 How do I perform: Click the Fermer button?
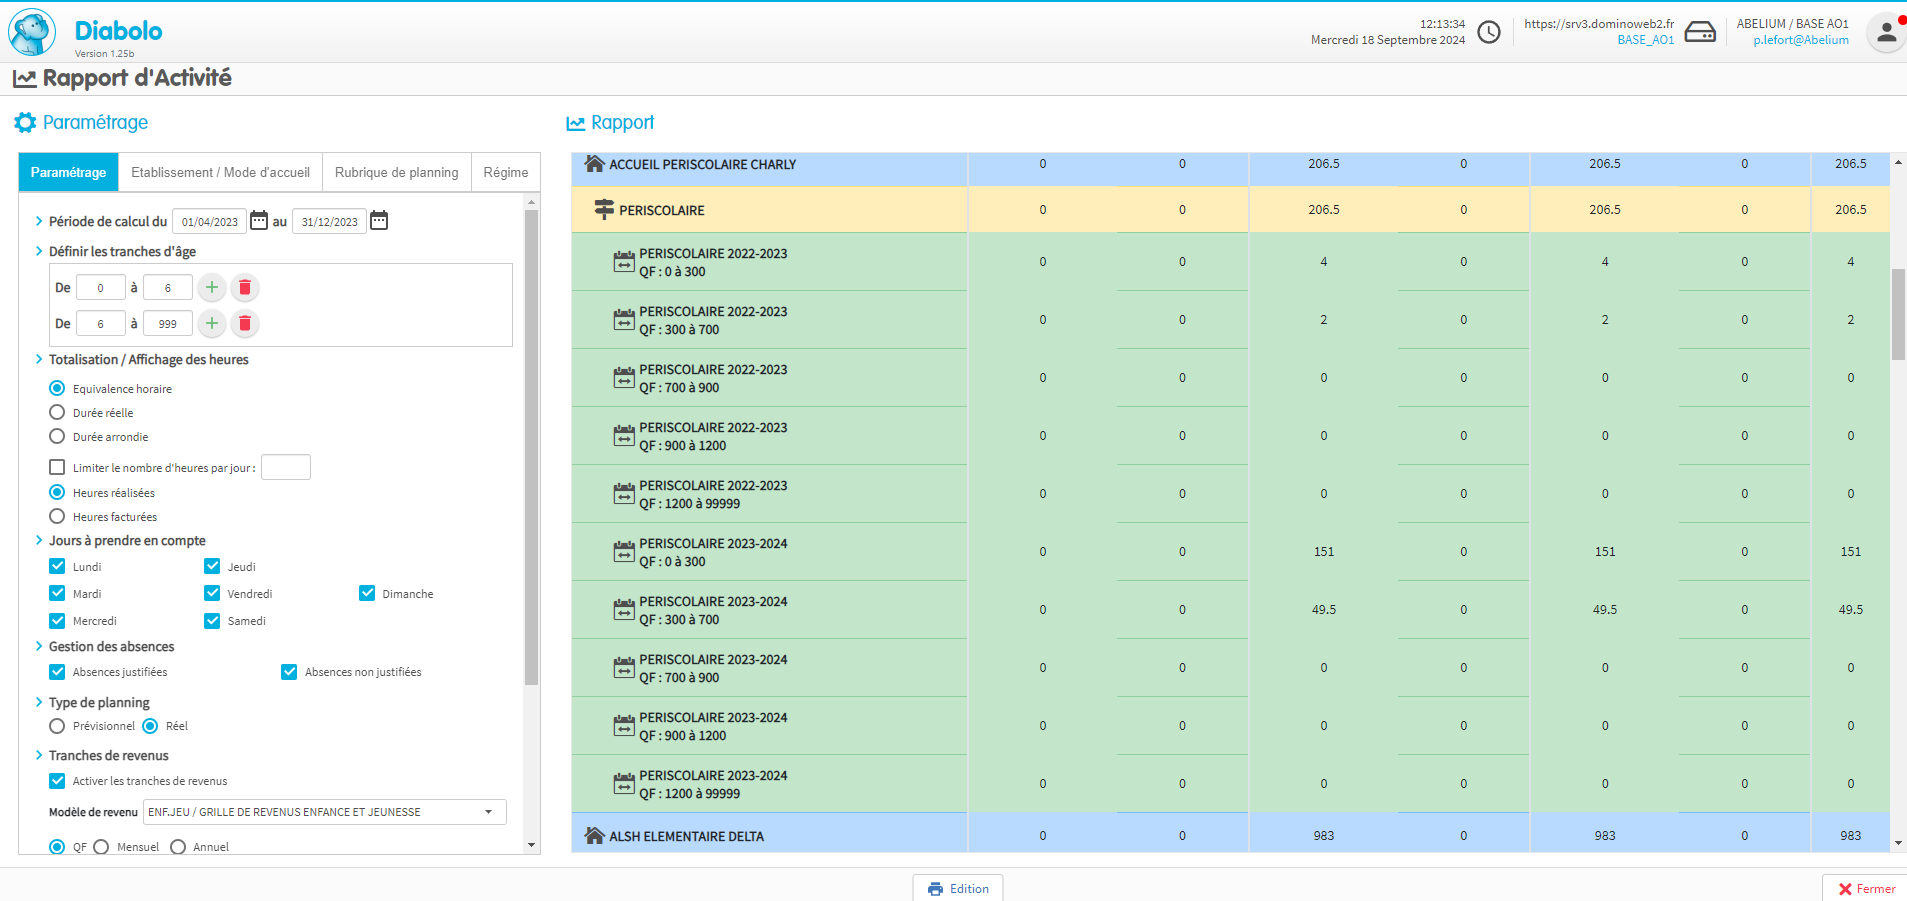click(1866, 888)
